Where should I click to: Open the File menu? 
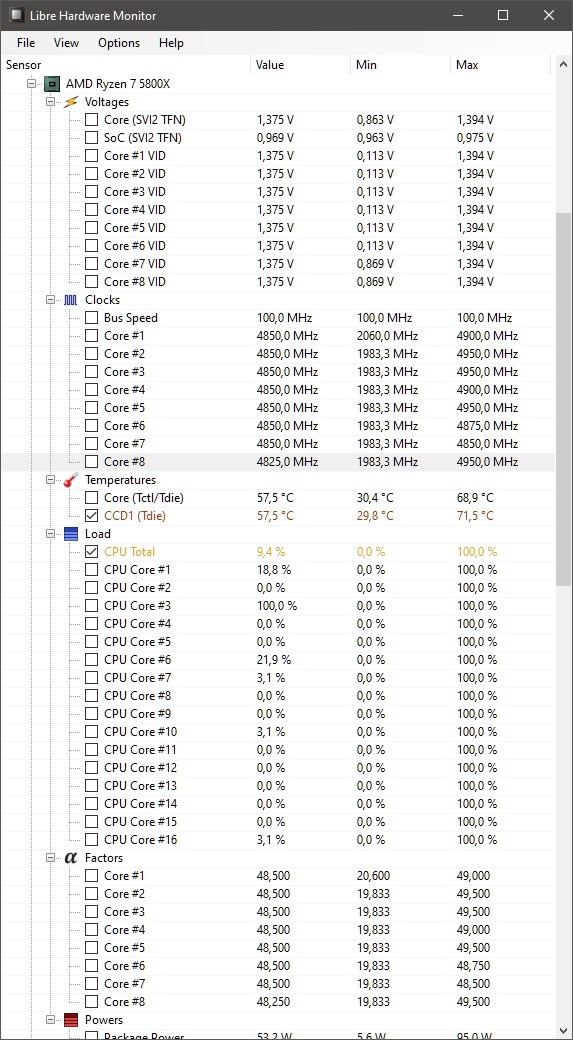click(26, 42)
